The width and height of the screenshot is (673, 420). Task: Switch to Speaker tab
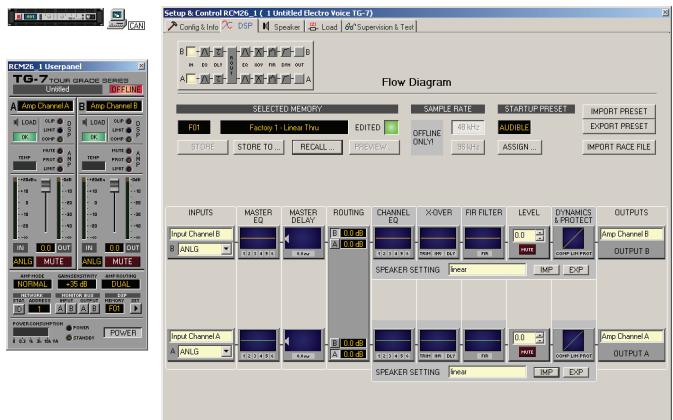coord(281,27)
